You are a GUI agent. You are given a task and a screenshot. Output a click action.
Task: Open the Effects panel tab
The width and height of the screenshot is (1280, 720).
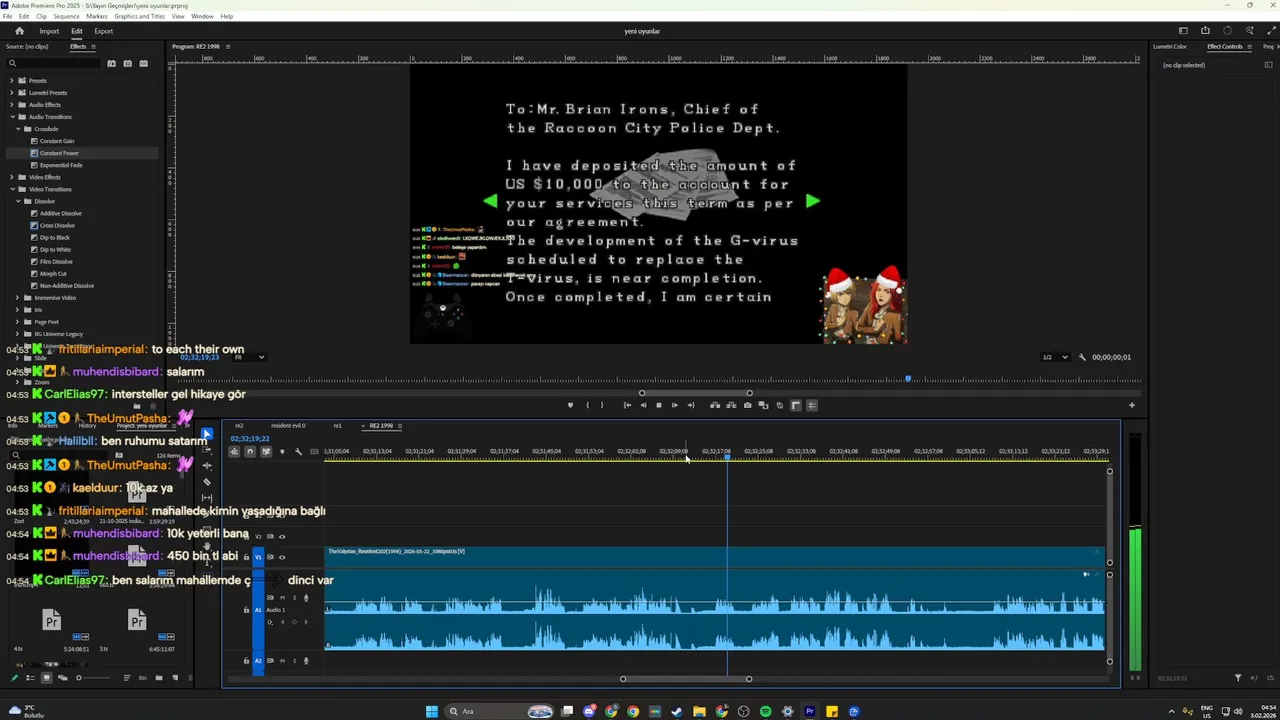click(x=78, y=46)
